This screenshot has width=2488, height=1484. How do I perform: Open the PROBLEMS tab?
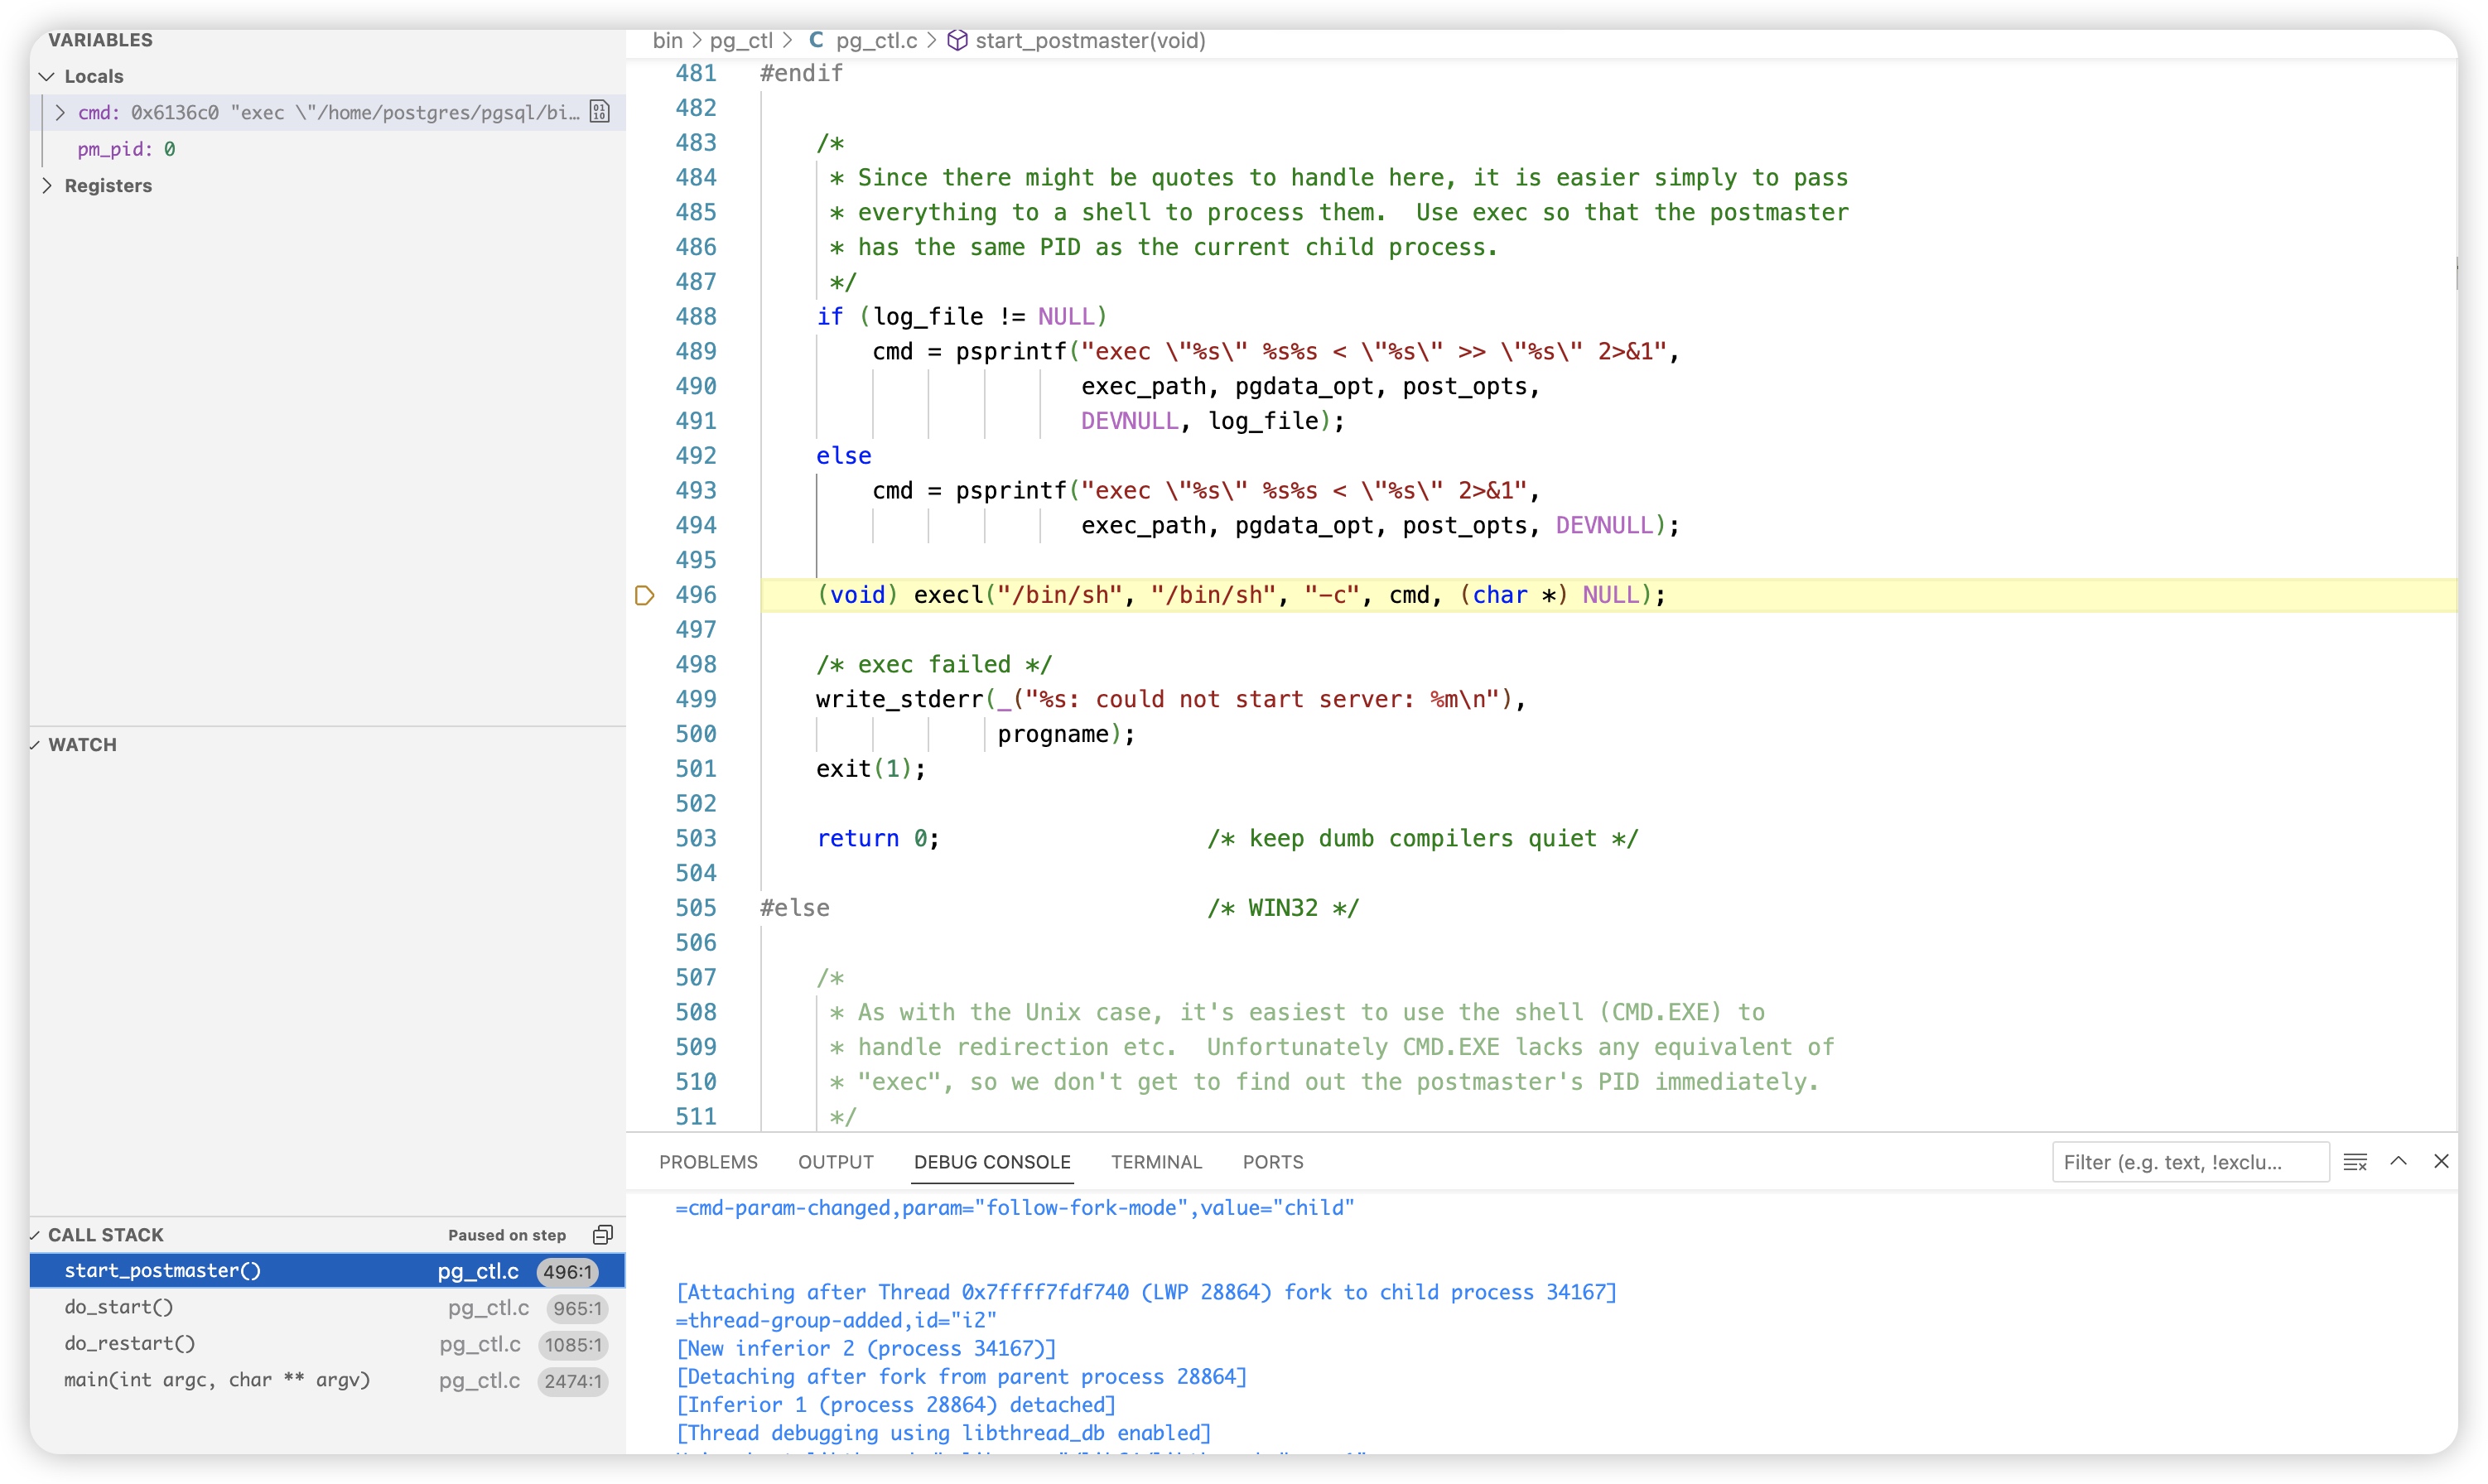708,1162
